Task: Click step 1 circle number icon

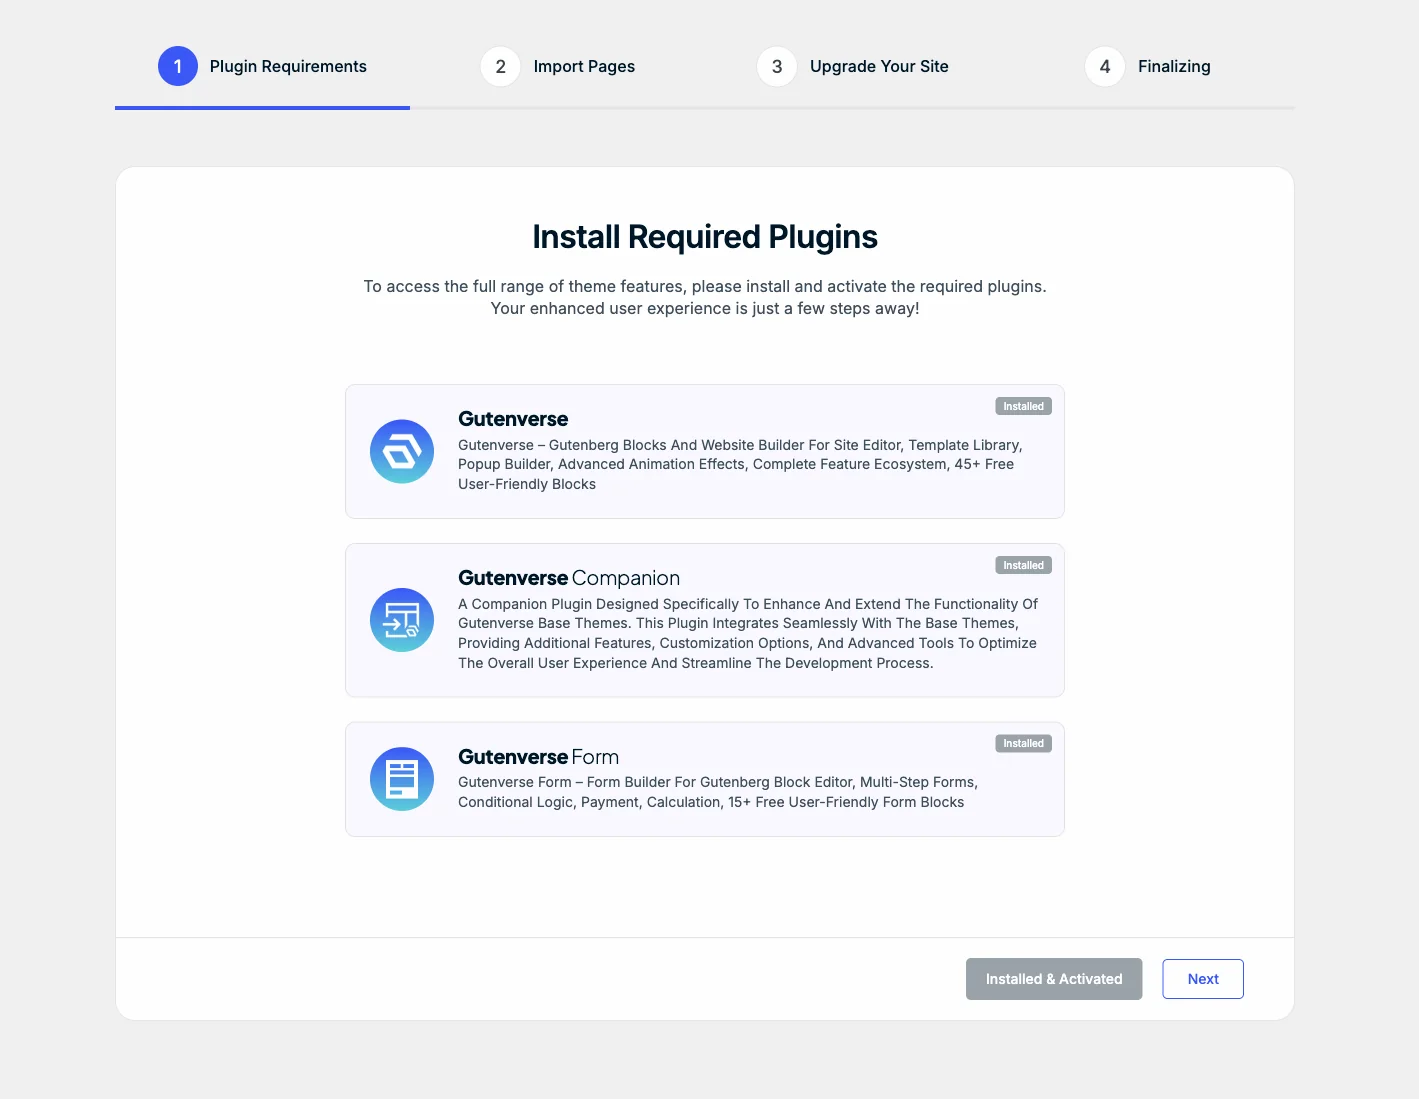Action: pos(178,66)
